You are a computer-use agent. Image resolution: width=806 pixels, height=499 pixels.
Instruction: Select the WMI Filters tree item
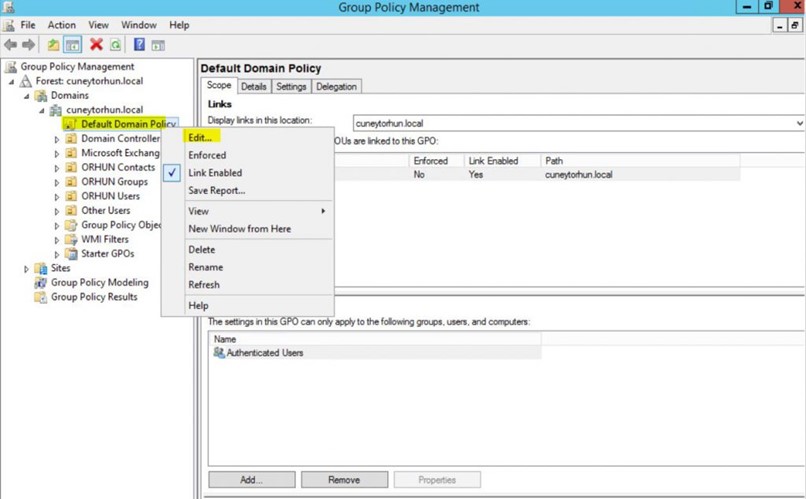click(x=104, y=240)
